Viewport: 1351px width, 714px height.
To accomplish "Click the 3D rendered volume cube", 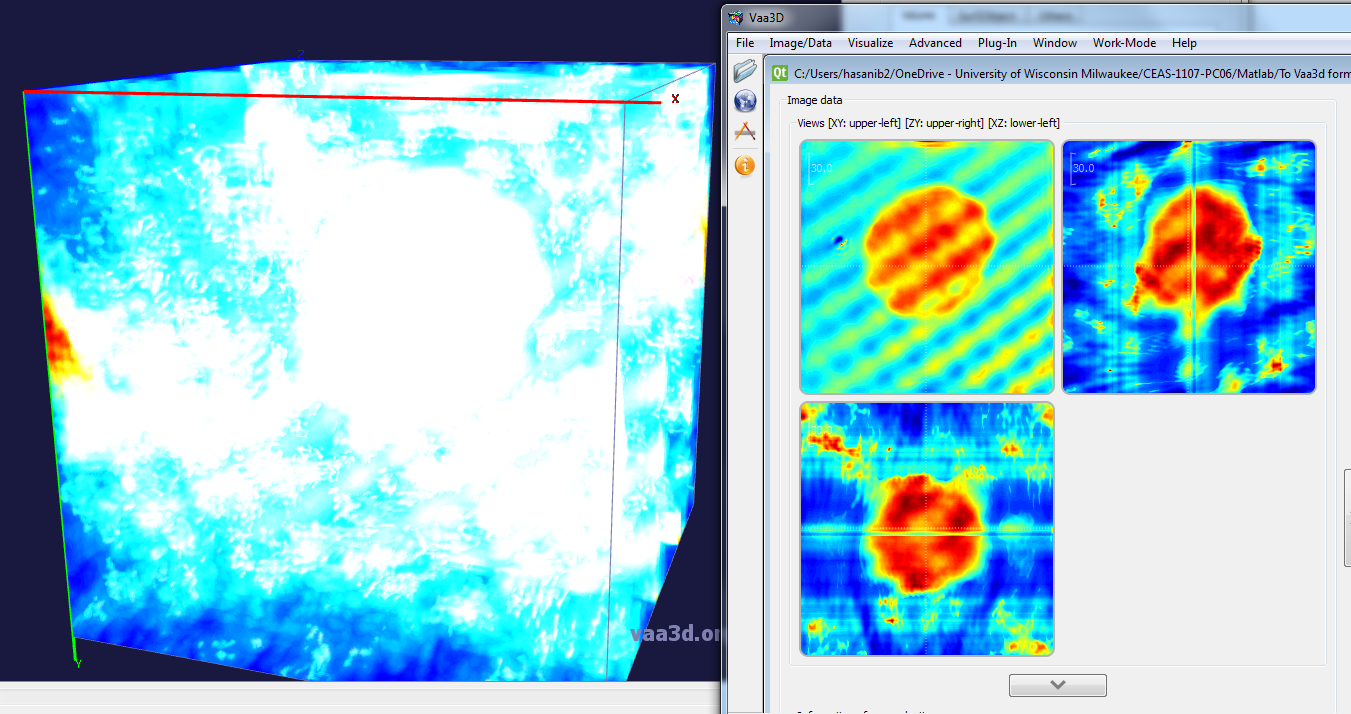I will pyautogui.click(x=360, y=380).
